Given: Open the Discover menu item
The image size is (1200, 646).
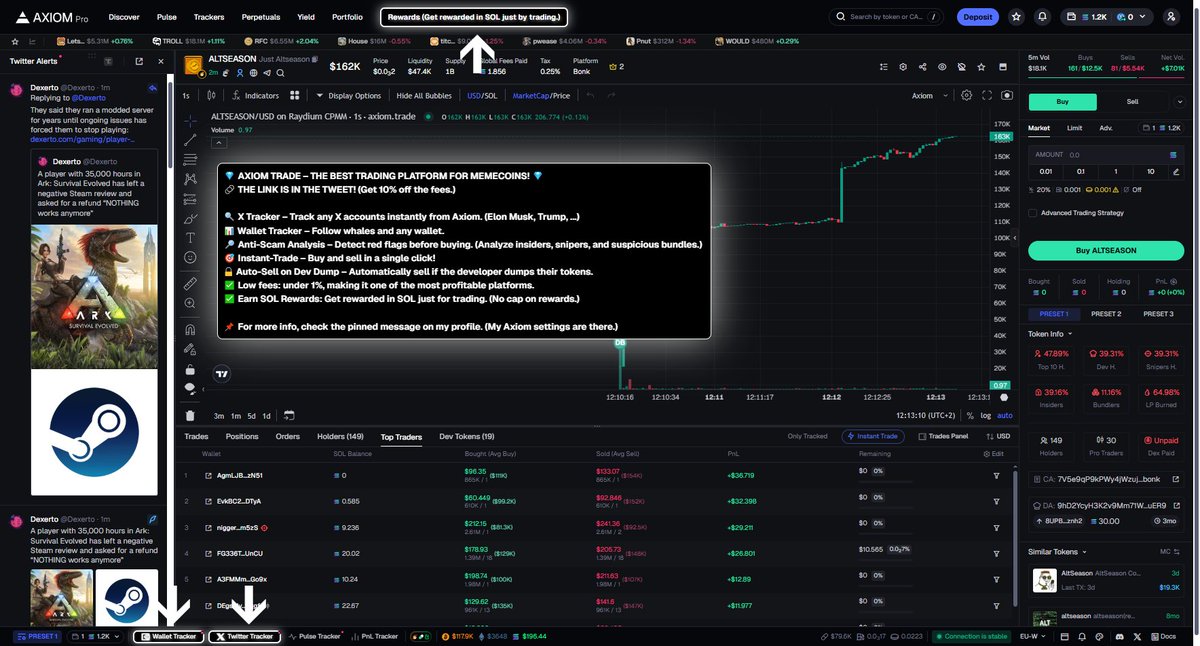Looking at the screenshot, I should pyautogui.click(x=124, y=17).
